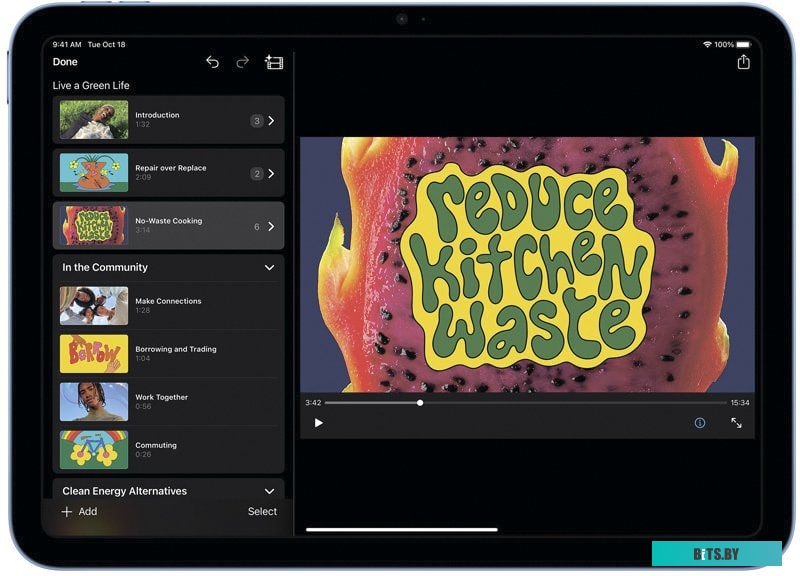Select the Make Connections clip
Viewport: 800px width, 576px height.
tap(168, 305)
